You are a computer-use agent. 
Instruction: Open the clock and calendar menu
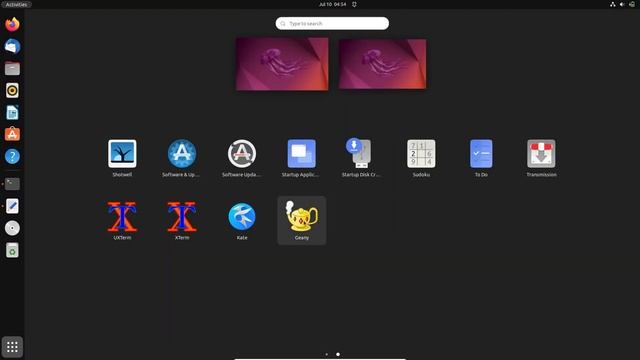click(333, 4)
